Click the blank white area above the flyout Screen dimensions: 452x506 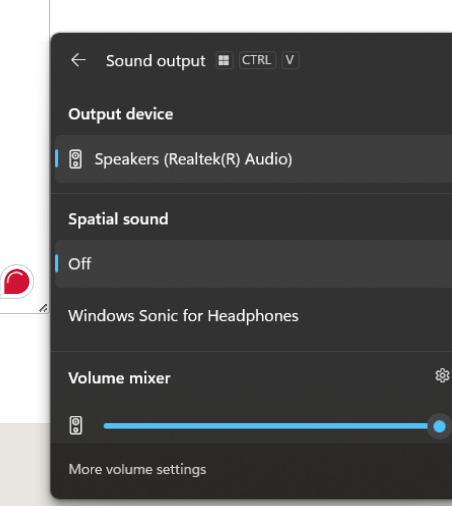(x=250, y=16)
